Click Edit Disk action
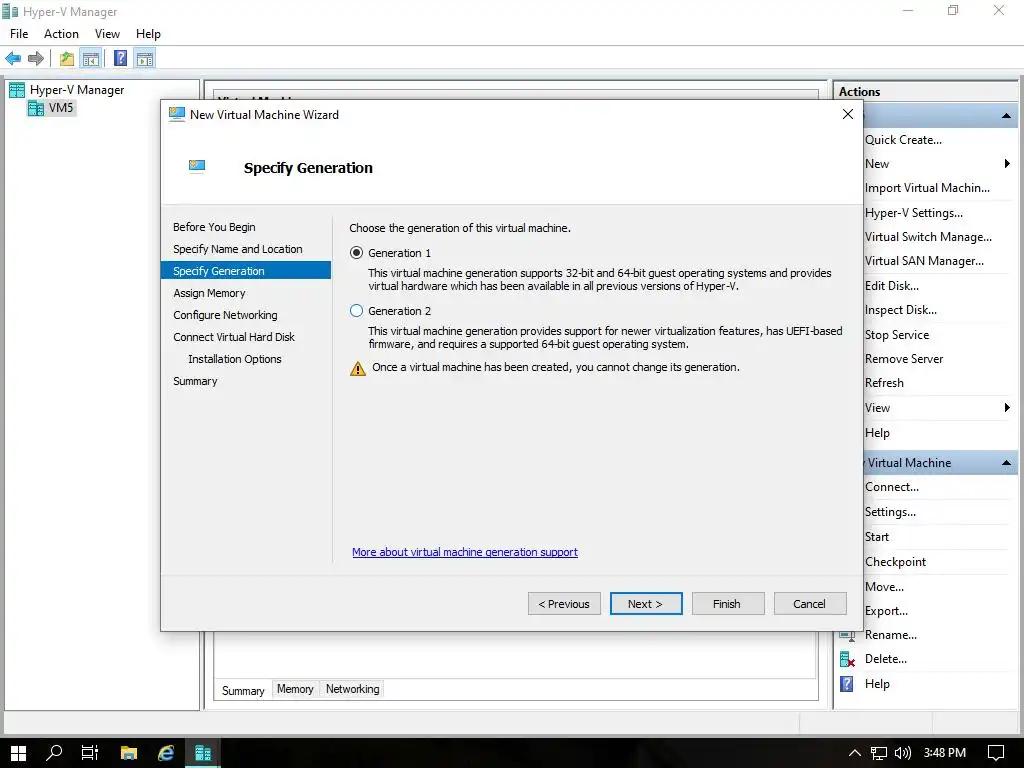Viewport: 1024px width, 768px height. click(x=892, y=286)
